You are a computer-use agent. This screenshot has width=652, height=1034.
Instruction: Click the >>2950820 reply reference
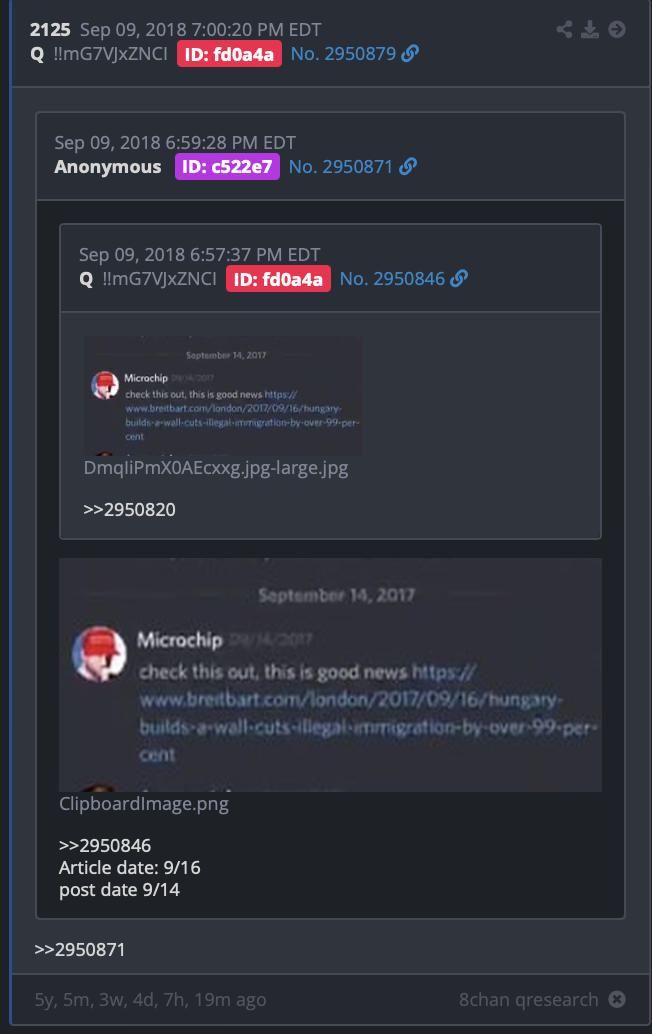point(129,509)
